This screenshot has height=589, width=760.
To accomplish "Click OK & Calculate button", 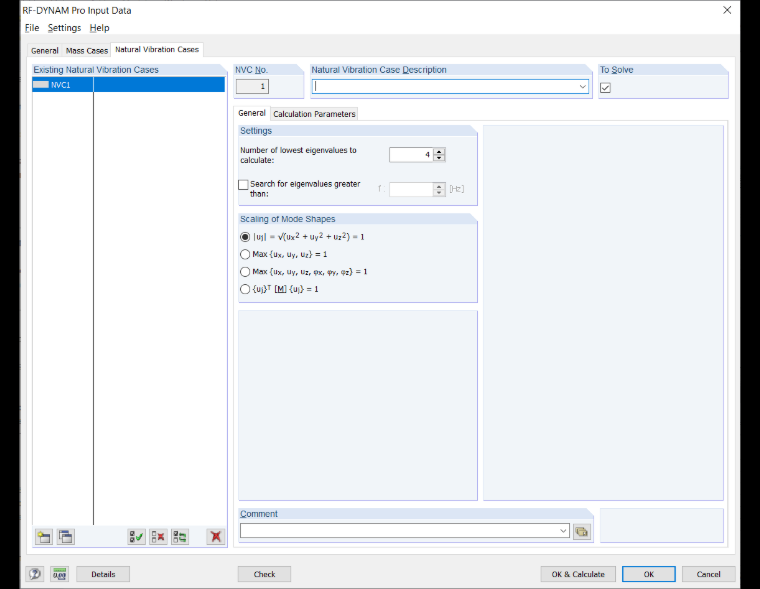I will tap(578, 574).
